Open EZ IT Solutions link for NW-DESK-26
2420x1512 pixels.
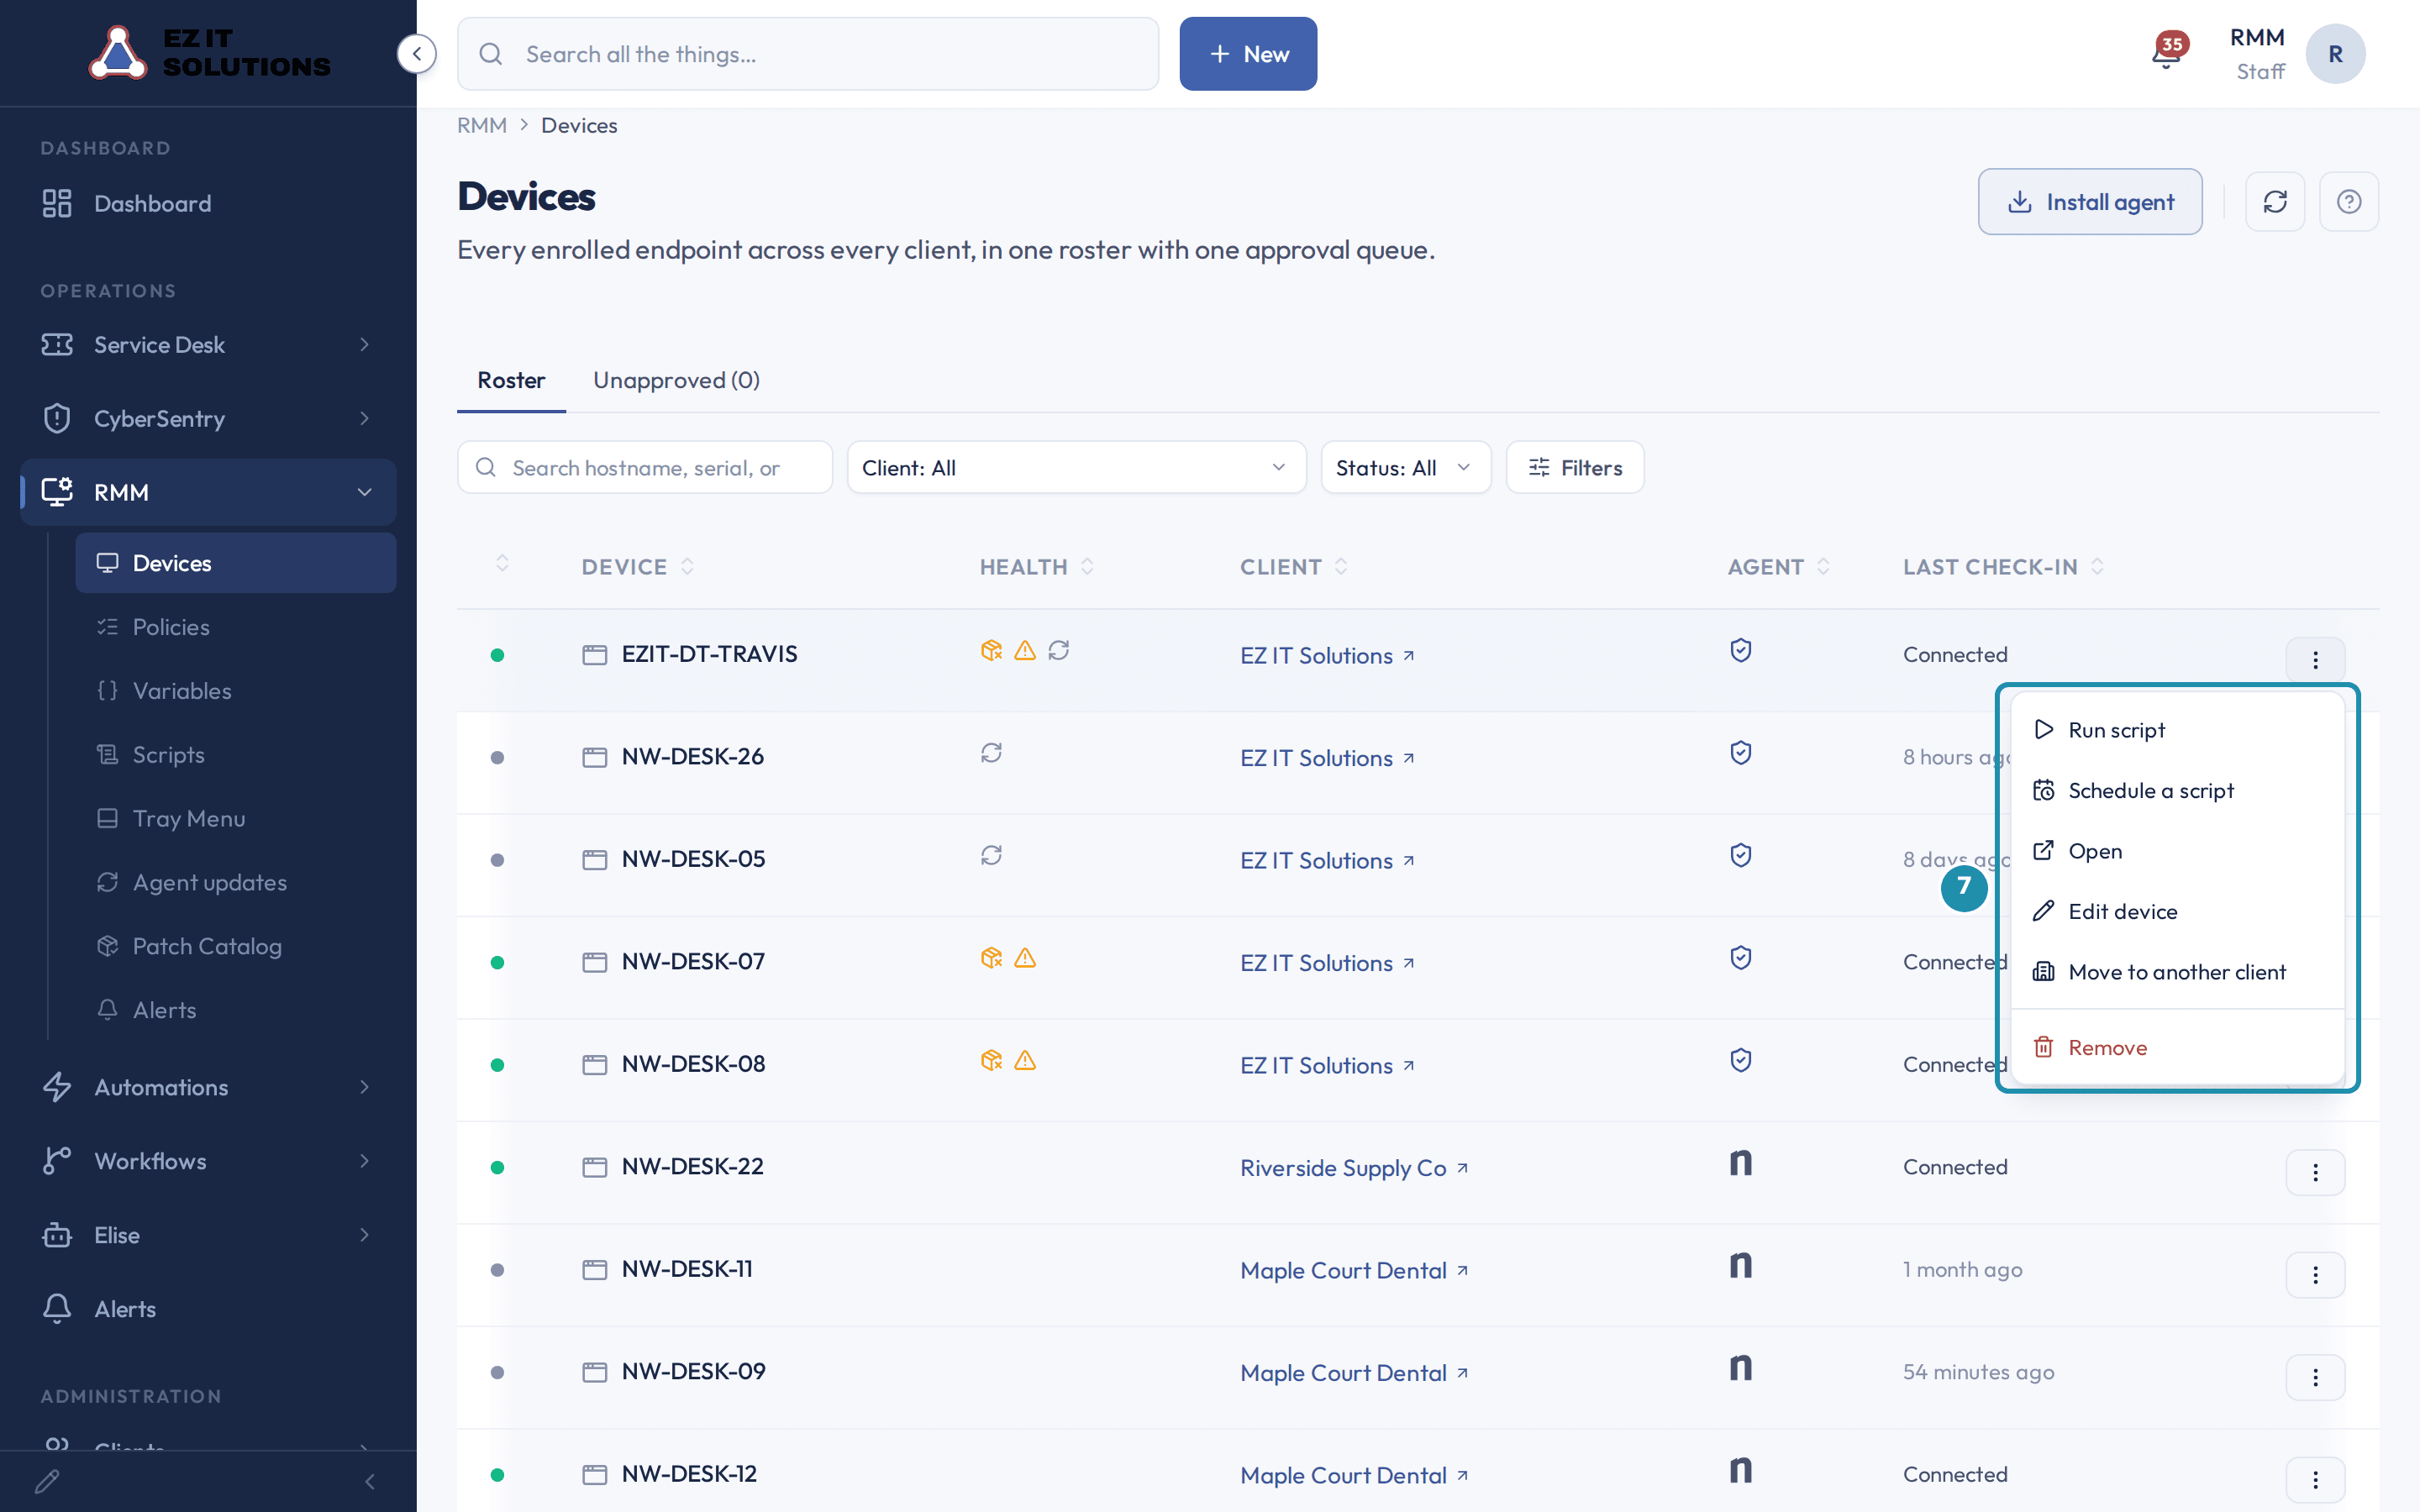tap(1327, 758)
